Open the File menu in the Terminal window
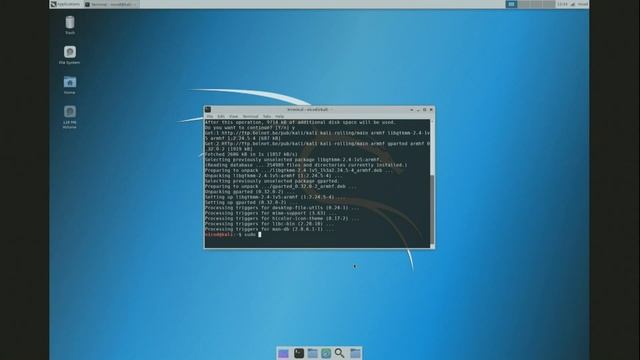This screenshot has height=360, width=640. (210, 116)
